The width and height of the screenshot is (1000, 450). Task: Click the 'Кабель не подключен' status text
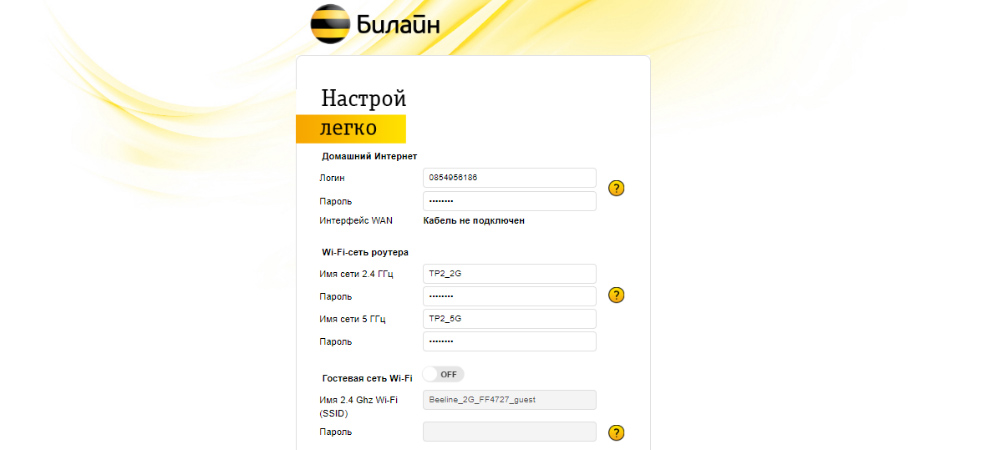474,221
